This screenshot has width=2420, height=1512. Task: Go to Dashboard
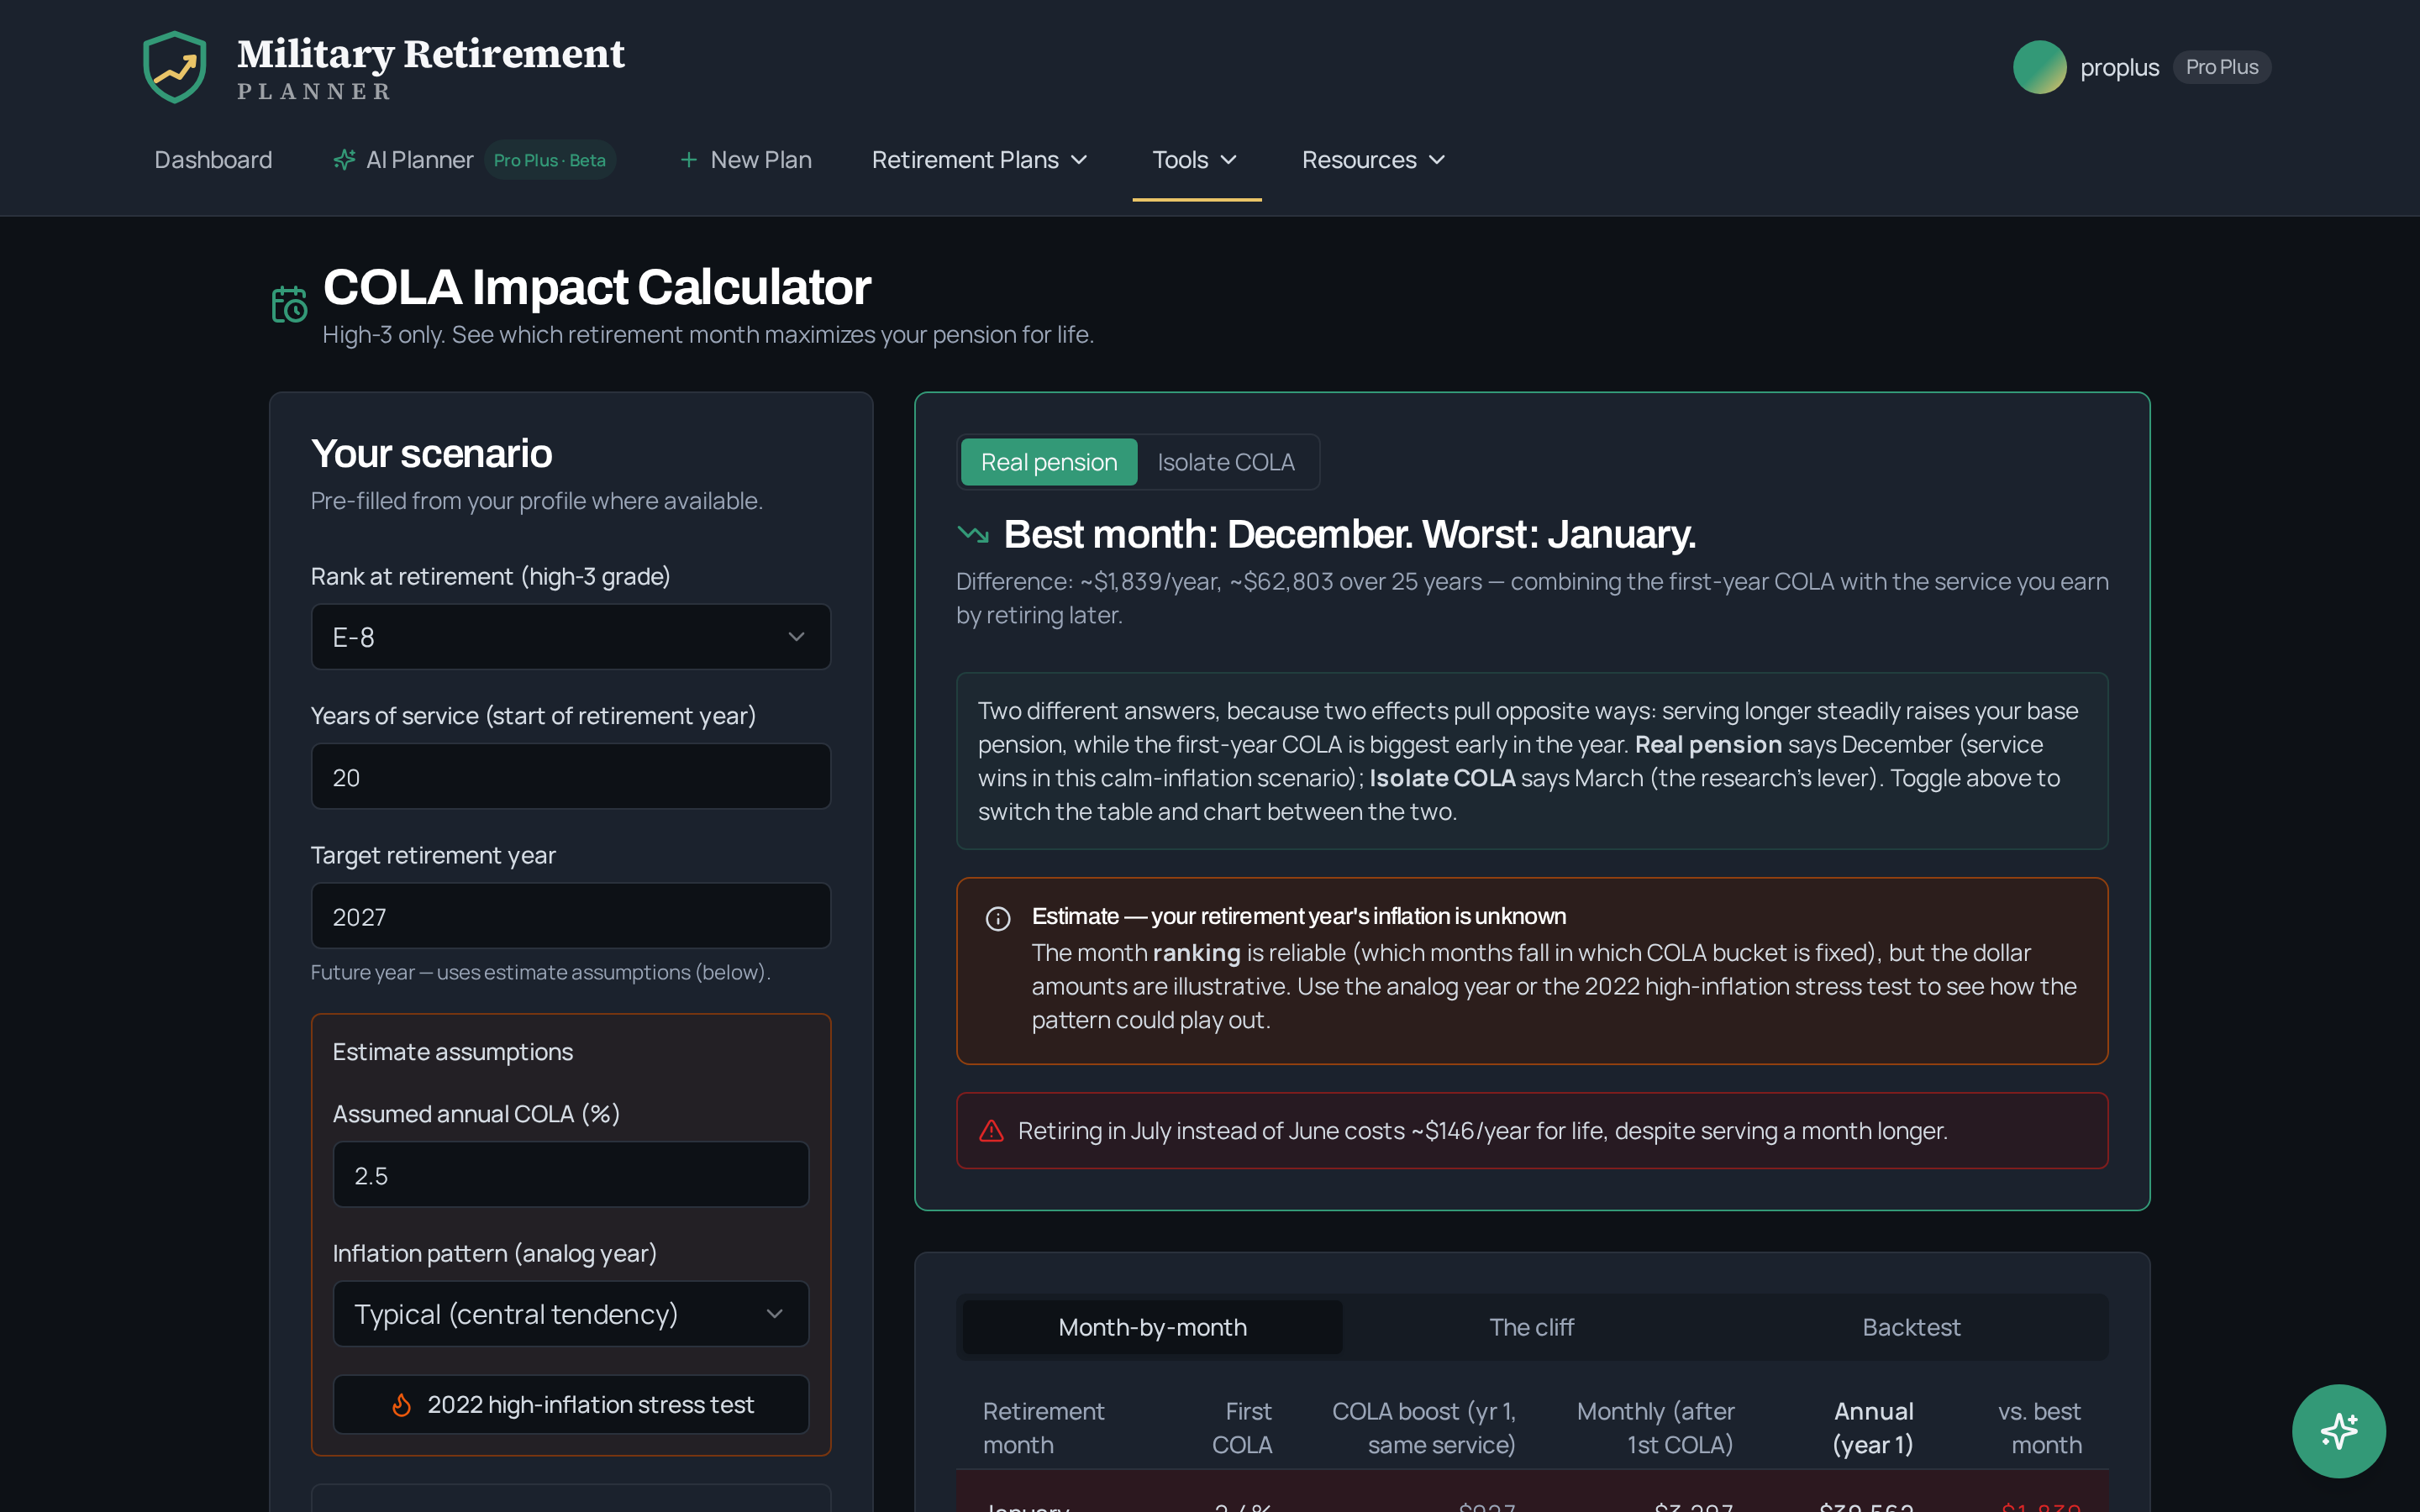[213, 160]
